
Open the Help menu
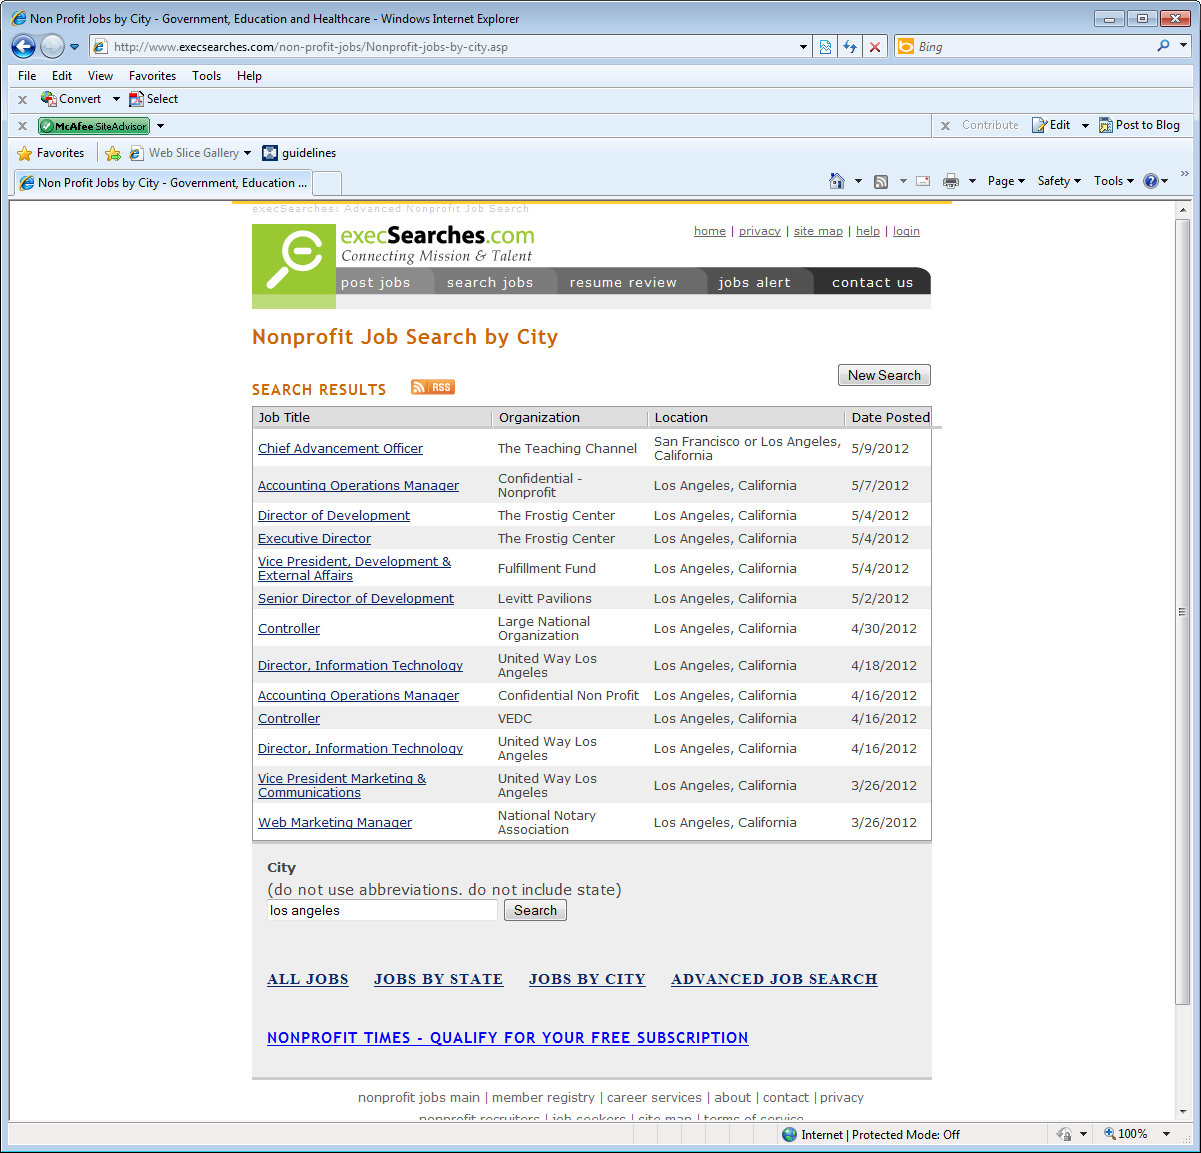(249, 76)
